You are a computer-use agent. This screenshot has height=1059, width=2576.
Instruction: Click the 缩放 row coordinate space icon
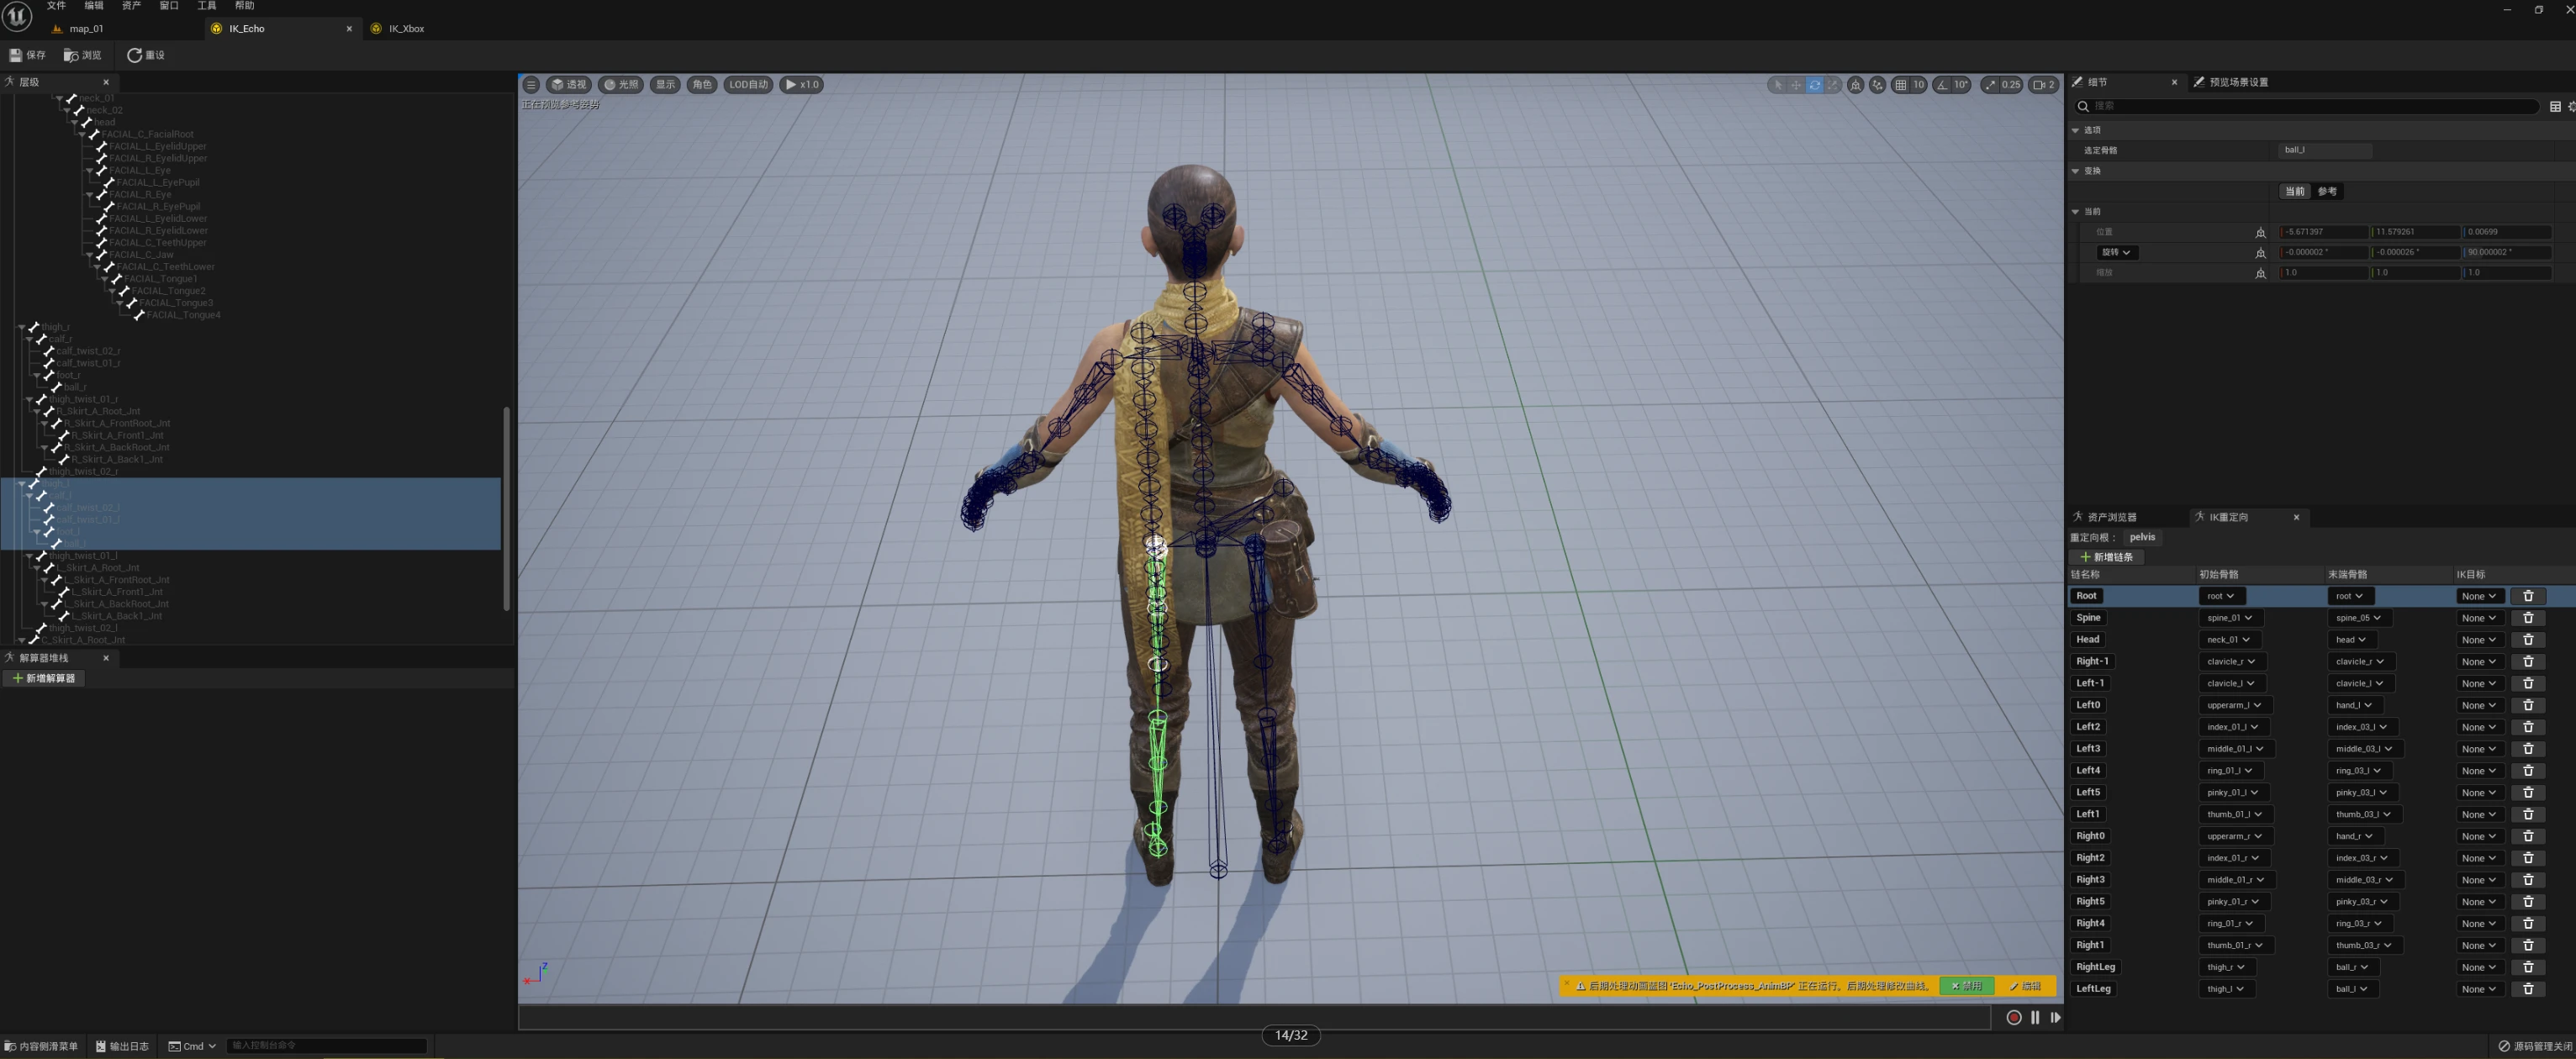pos(2260,273)
